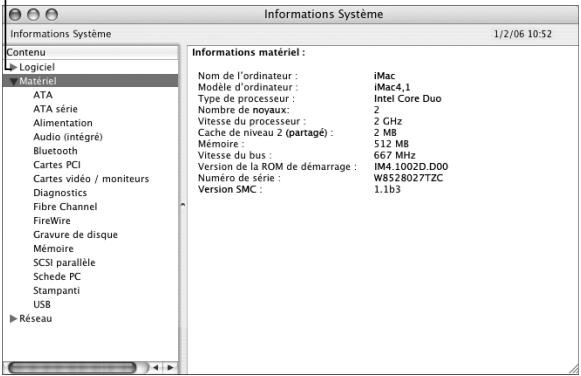Select SCSI parallèle entry
This screenshot has height=376, width=581.
[64, 263]
